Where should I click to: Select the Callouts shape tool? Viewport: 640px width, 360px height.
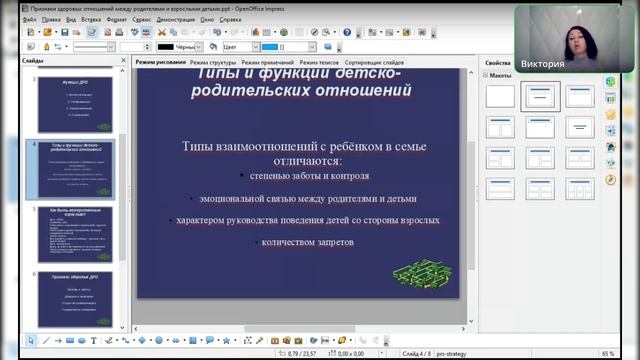[x=209, y=340]
